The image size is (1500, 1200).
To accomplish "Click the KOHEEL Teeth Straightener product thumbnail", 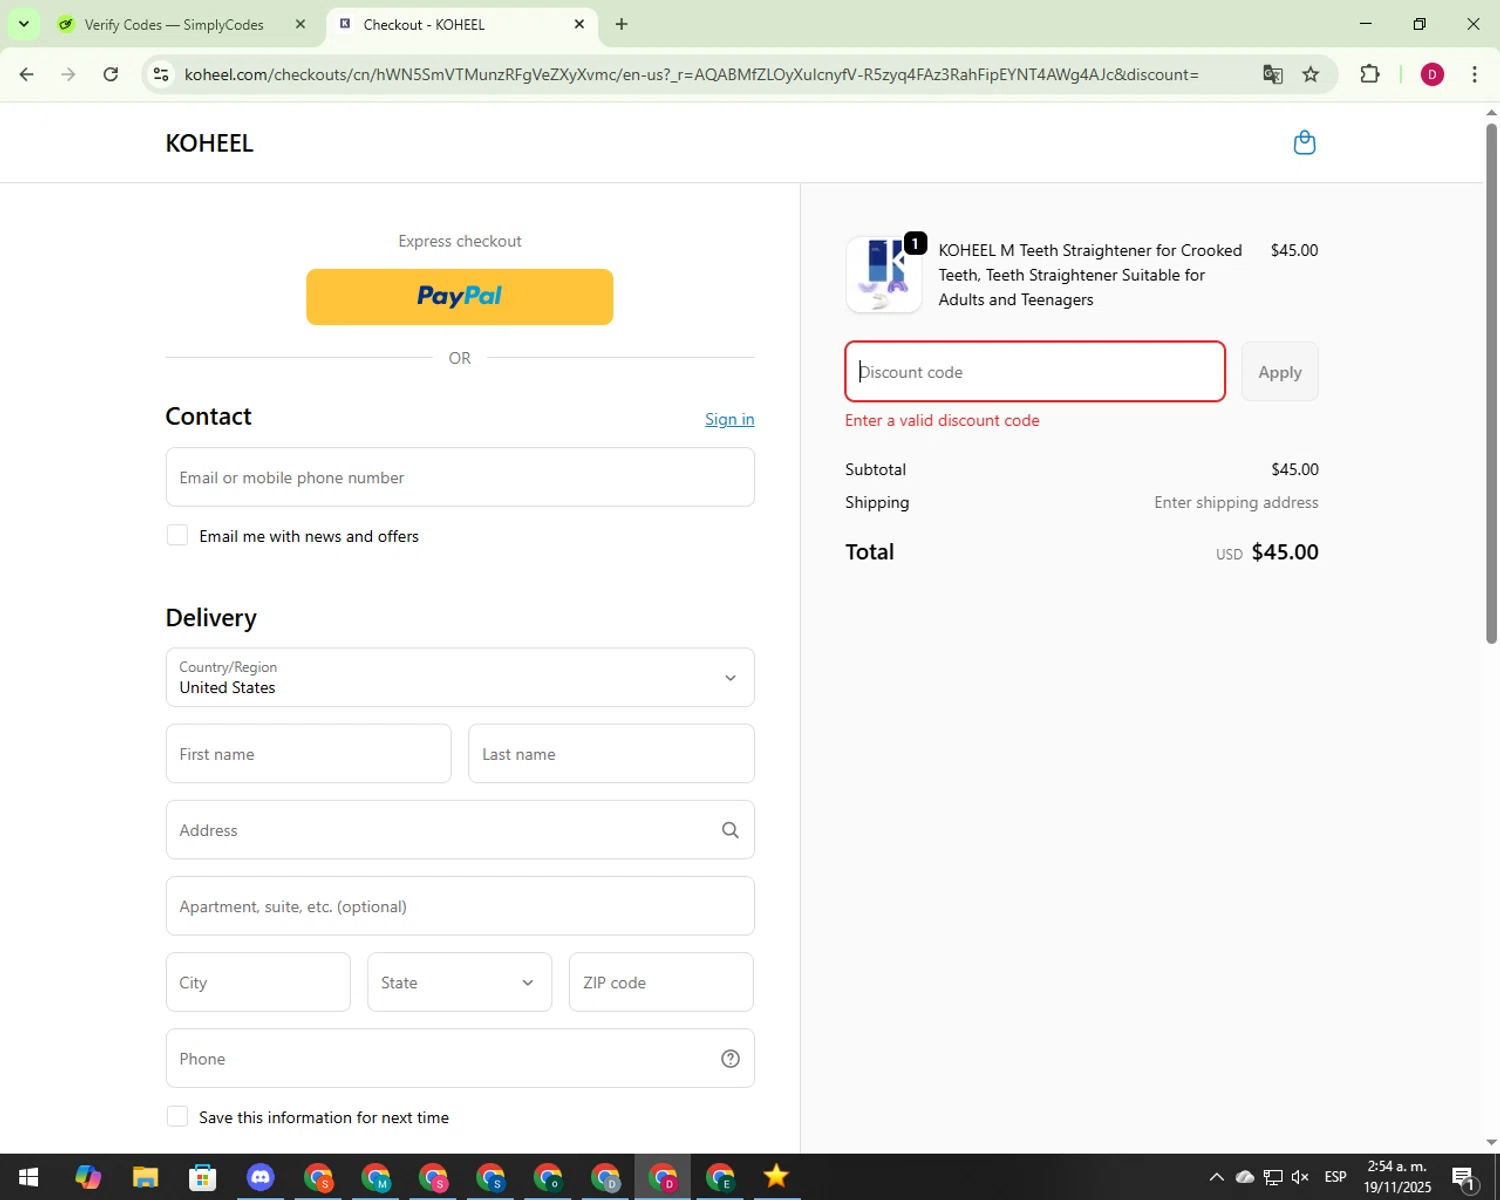I will point(884,274).
